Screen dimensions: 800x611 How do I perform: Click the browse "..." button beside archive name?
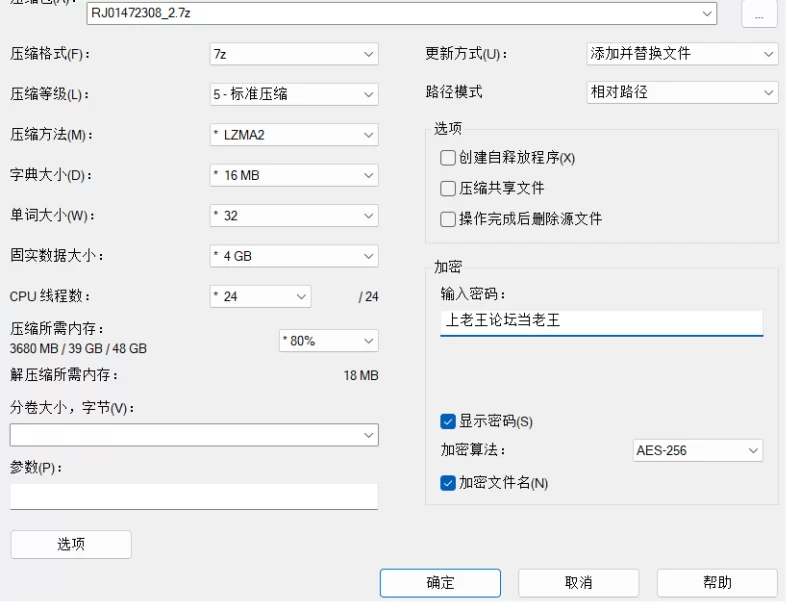pos(759,14)
